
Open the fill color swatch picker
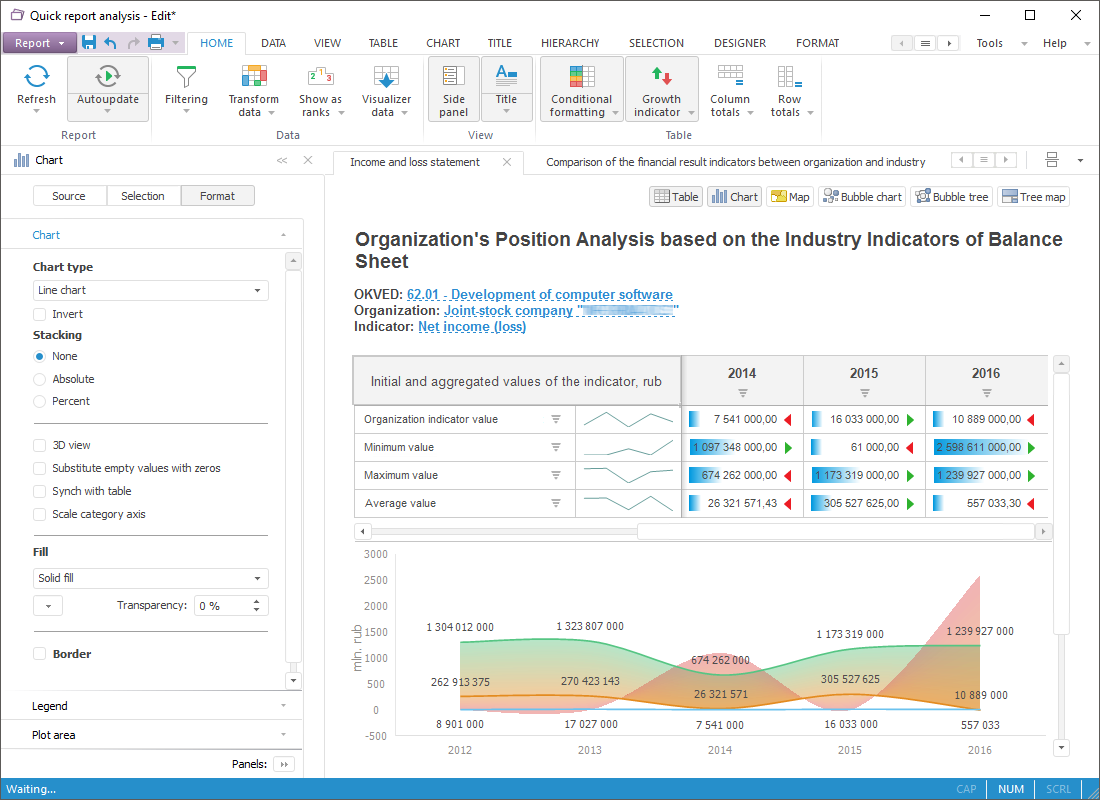click(48, 606)
